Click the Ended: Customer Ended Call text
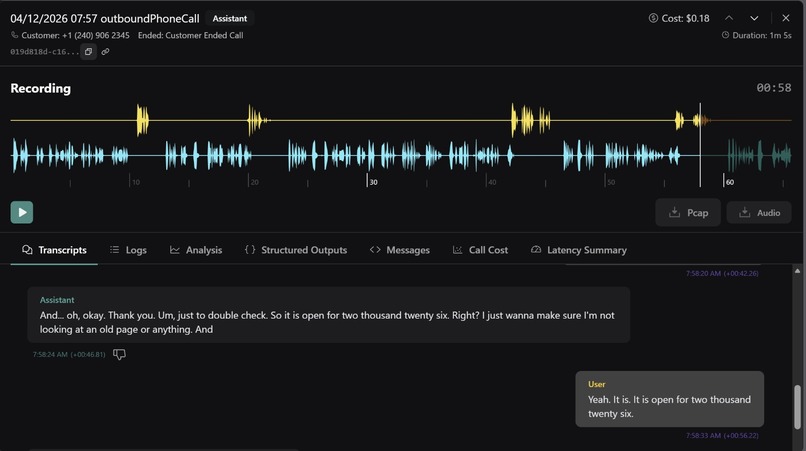The image size is (806, 451). click(191, 35)
